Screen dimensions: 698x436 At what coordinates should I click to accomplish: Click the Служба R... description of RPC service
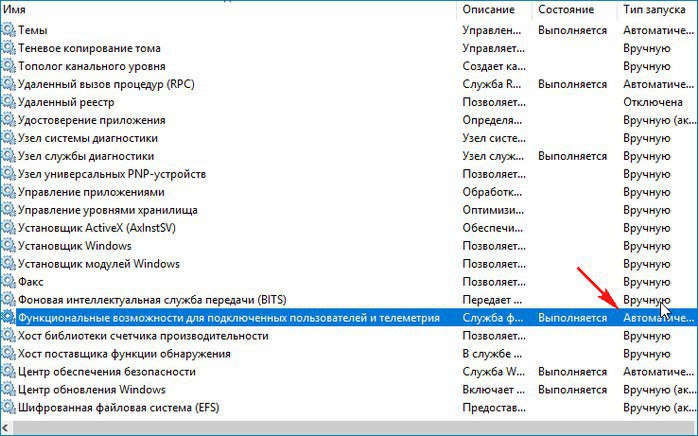pyautogui.click(x=492, y=84)
